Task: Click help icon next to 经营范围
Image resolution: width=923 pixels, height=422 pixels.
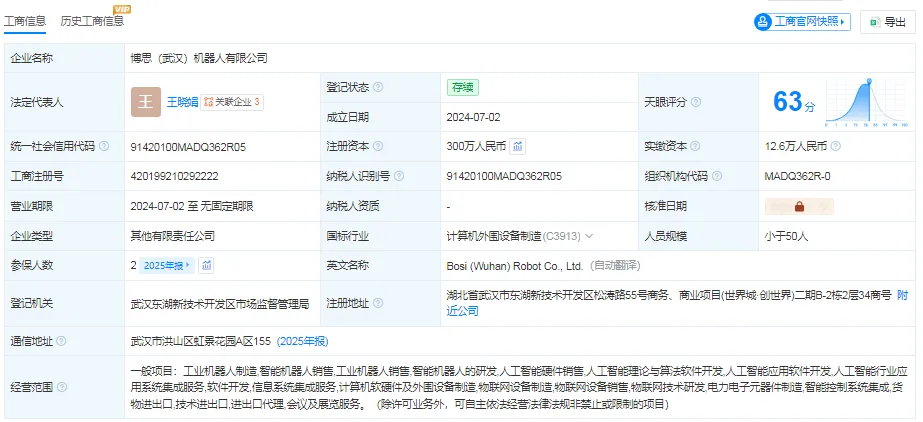Action: coord(62,387)
